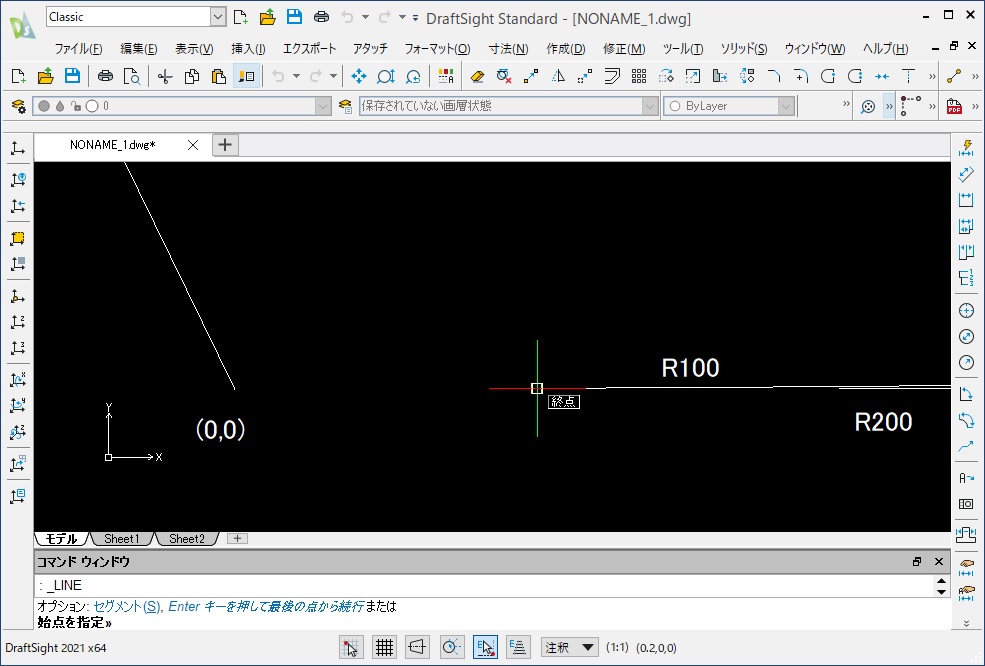Toggle Entity Snap (ESnap) in the status bar
The height and width of the screenshot is (666, 985).
pyautogui.click(x=485, y=647)
